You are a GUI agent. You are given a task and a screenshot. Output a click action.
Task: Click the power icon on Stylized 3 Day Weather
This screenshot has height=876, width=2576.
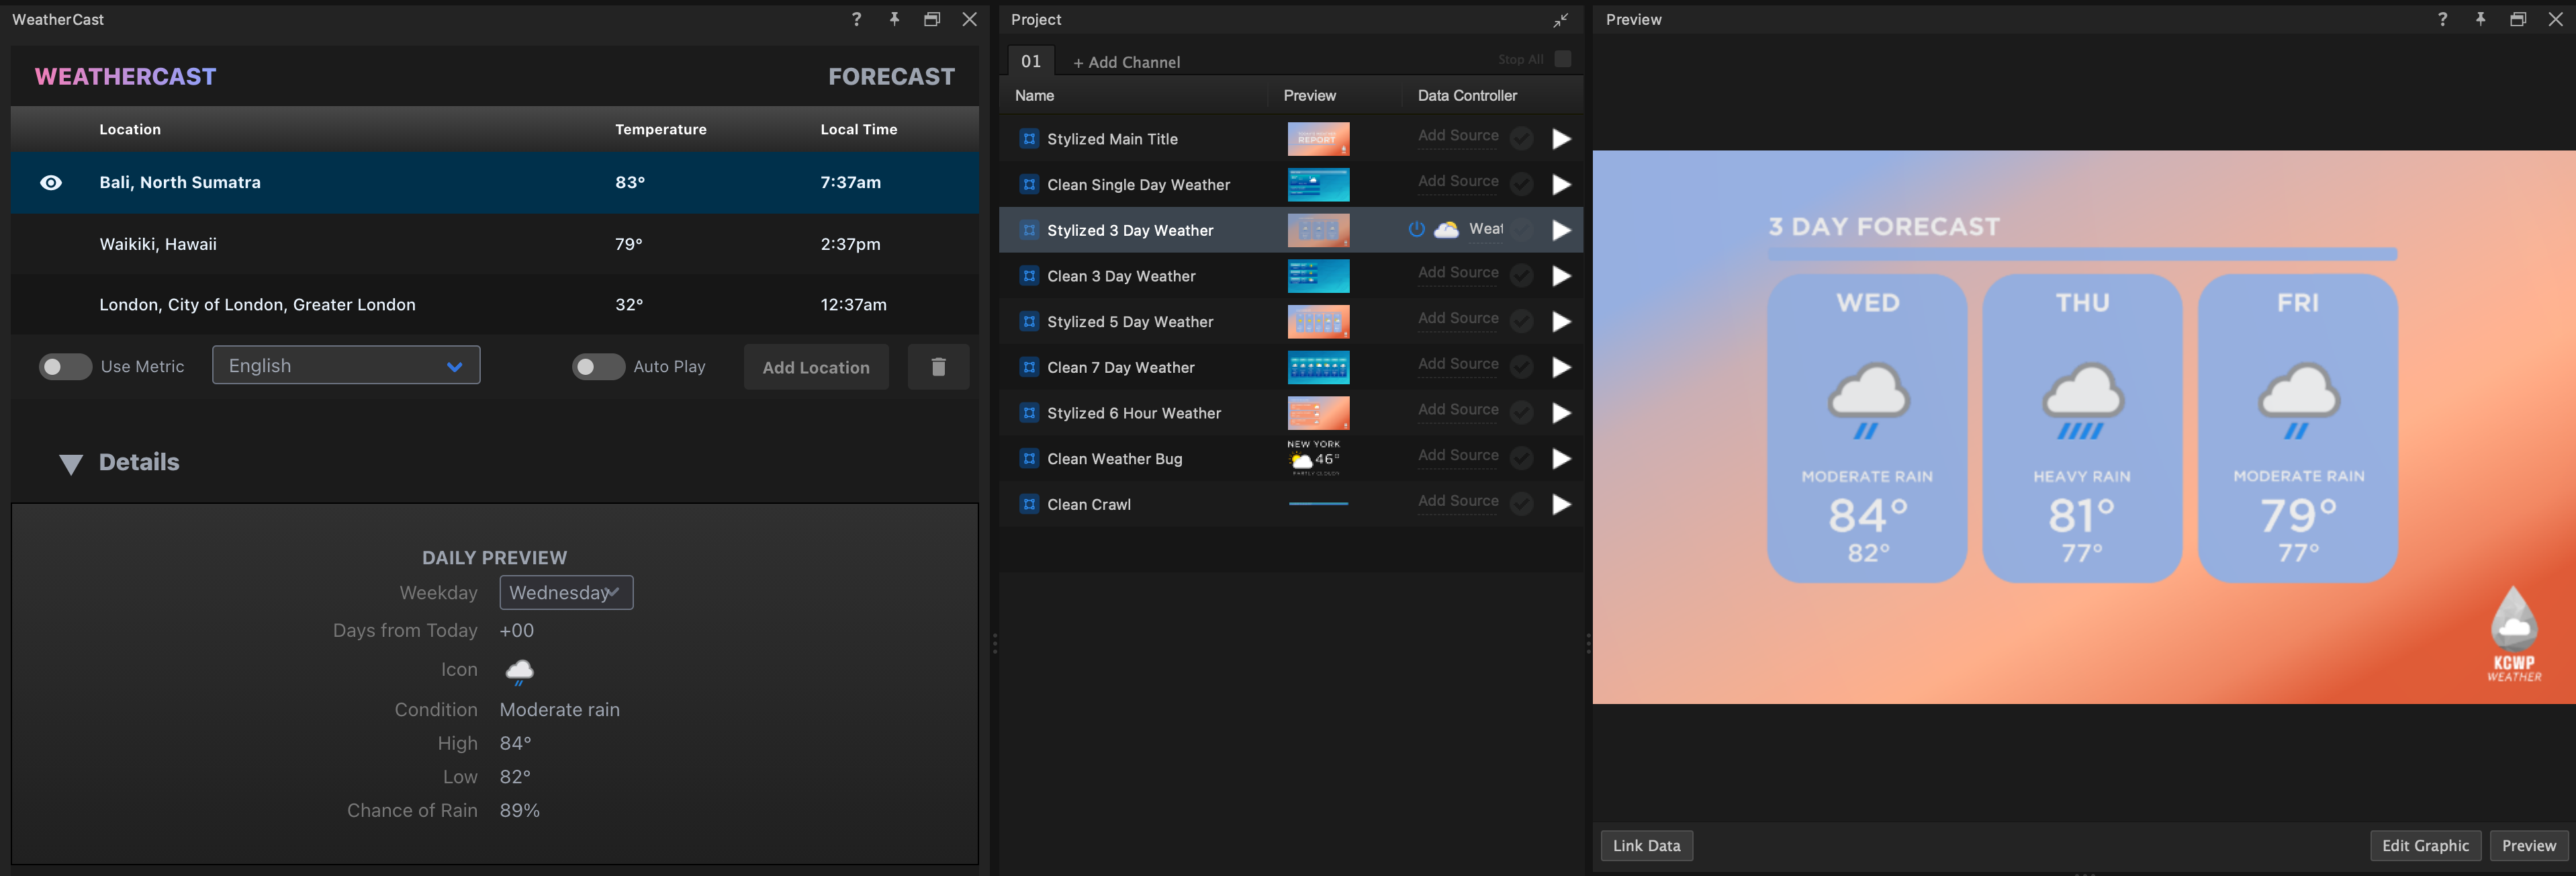[1416, 229]
